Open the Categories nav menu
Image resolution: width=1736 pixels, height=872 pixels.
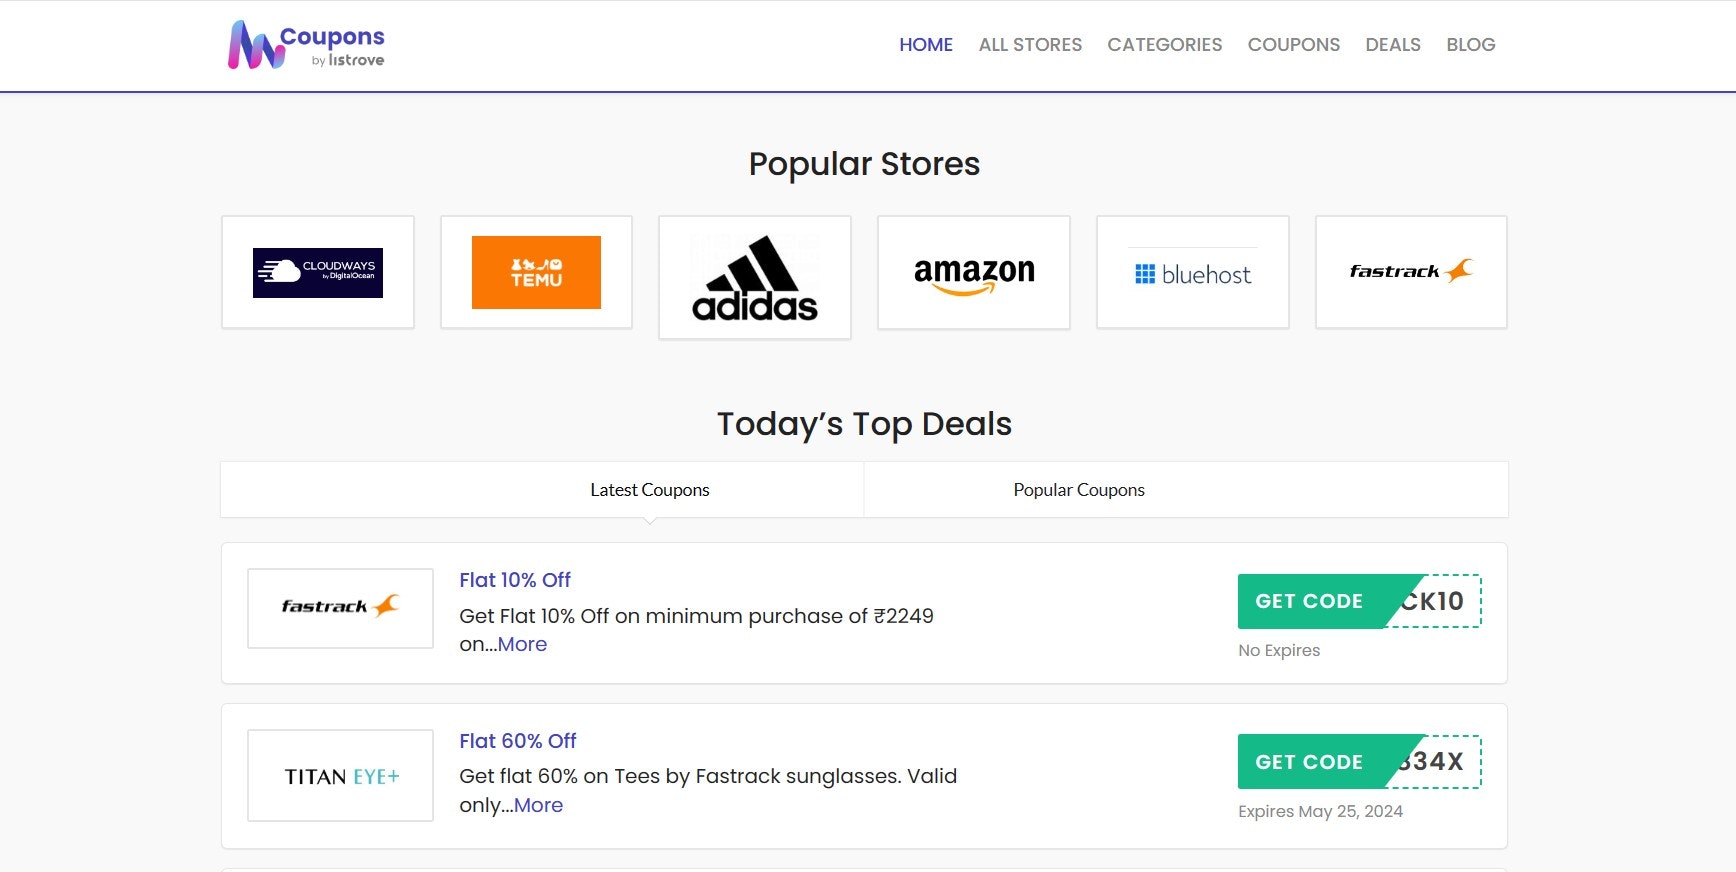(x=1165, y=45)
